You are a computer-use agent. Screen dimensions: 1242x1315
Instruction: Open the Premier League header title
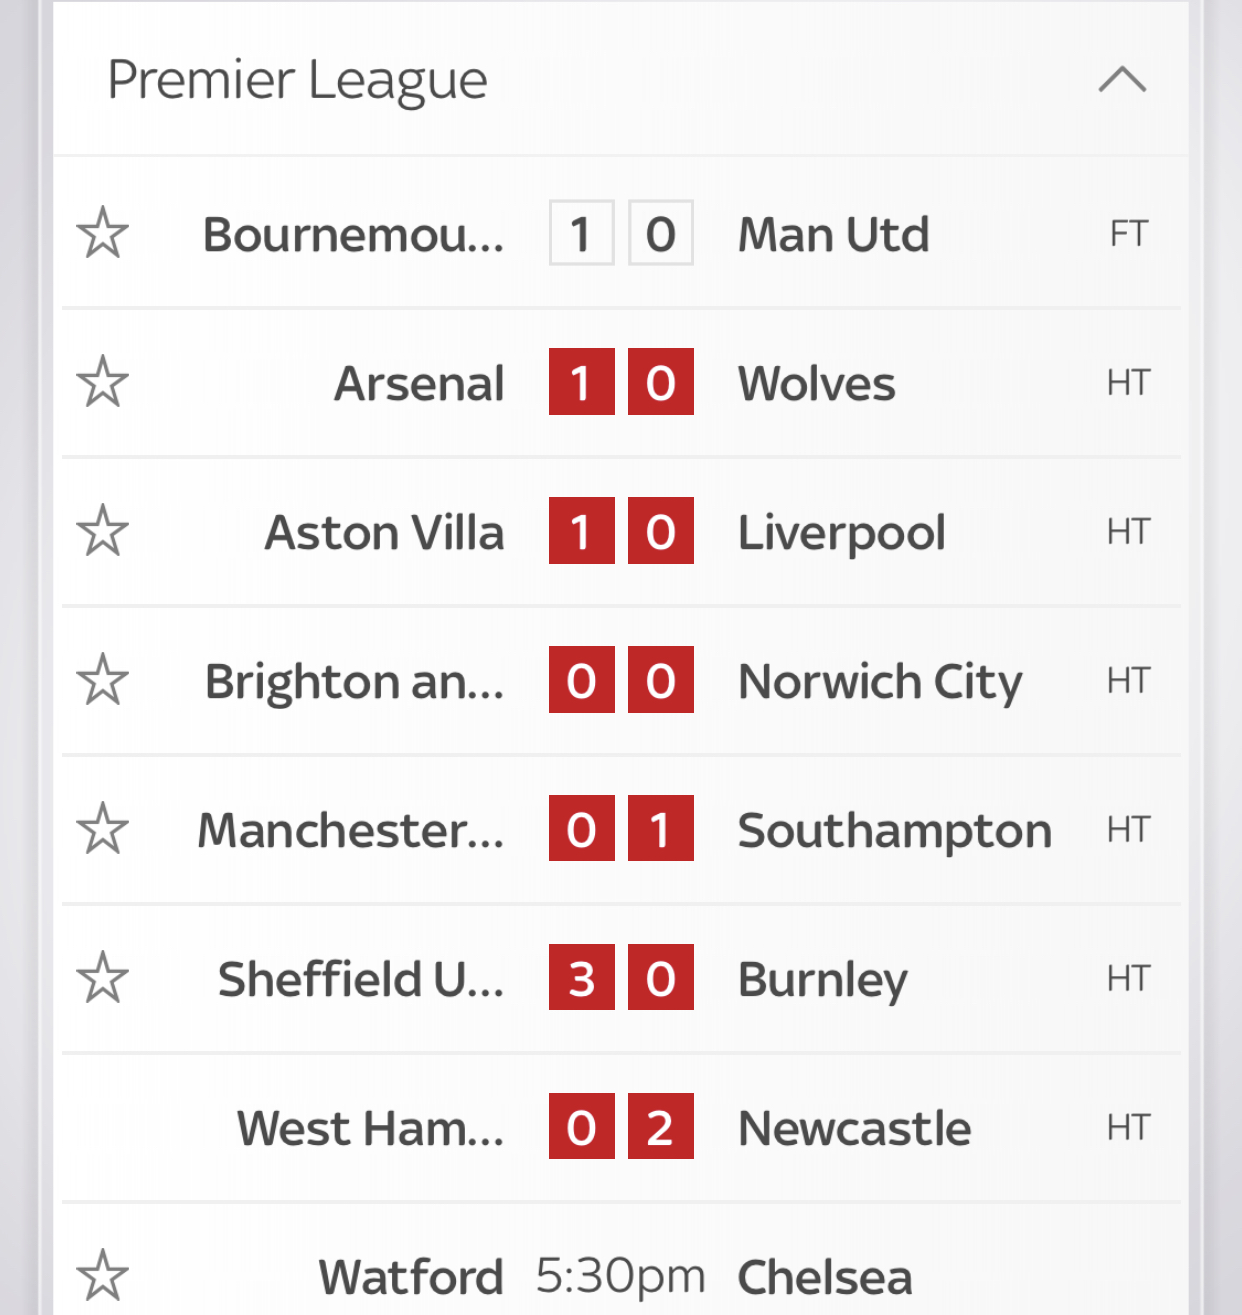(297, 80)
